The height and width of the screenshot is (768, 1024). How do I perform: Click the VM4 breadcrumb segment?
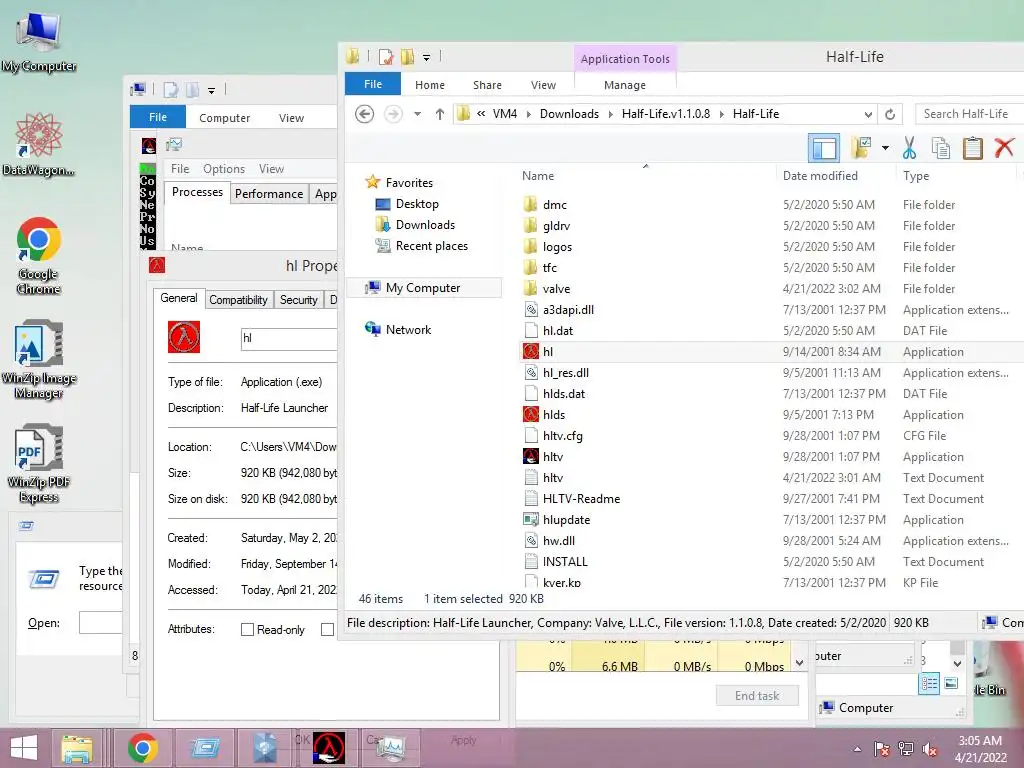[505, 114]
